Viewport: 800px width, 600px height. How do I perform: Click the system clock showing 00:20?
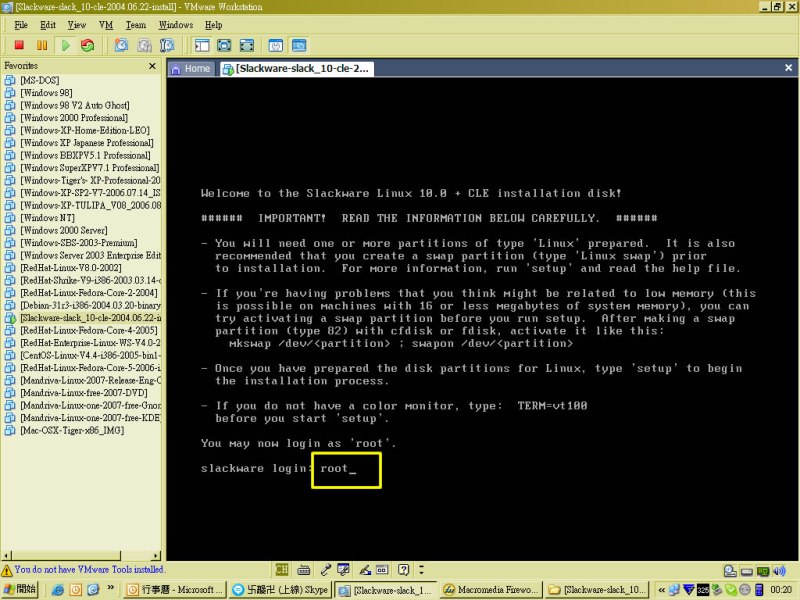pos(781,590)
